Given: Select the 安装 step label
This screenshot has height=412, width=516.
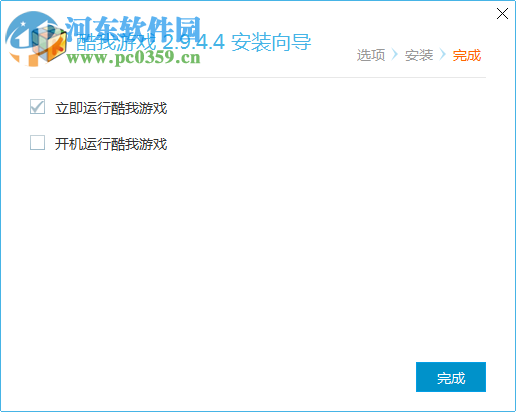Looking at the screenshot, I should [419, 55].
